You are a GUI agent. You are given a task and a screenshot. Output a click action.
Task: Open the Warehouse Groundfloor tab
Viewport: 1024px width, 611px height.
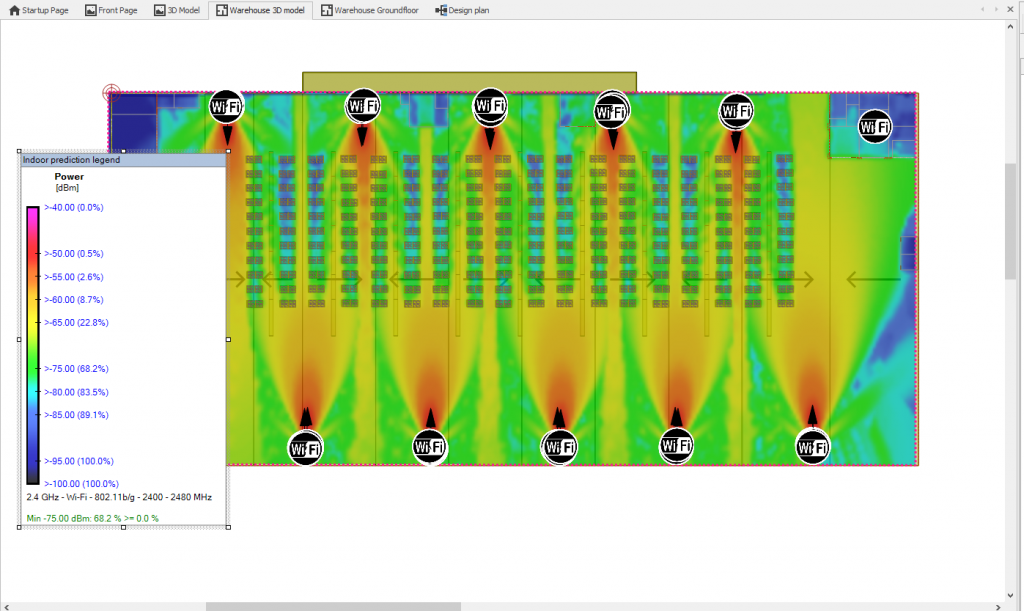370,10
